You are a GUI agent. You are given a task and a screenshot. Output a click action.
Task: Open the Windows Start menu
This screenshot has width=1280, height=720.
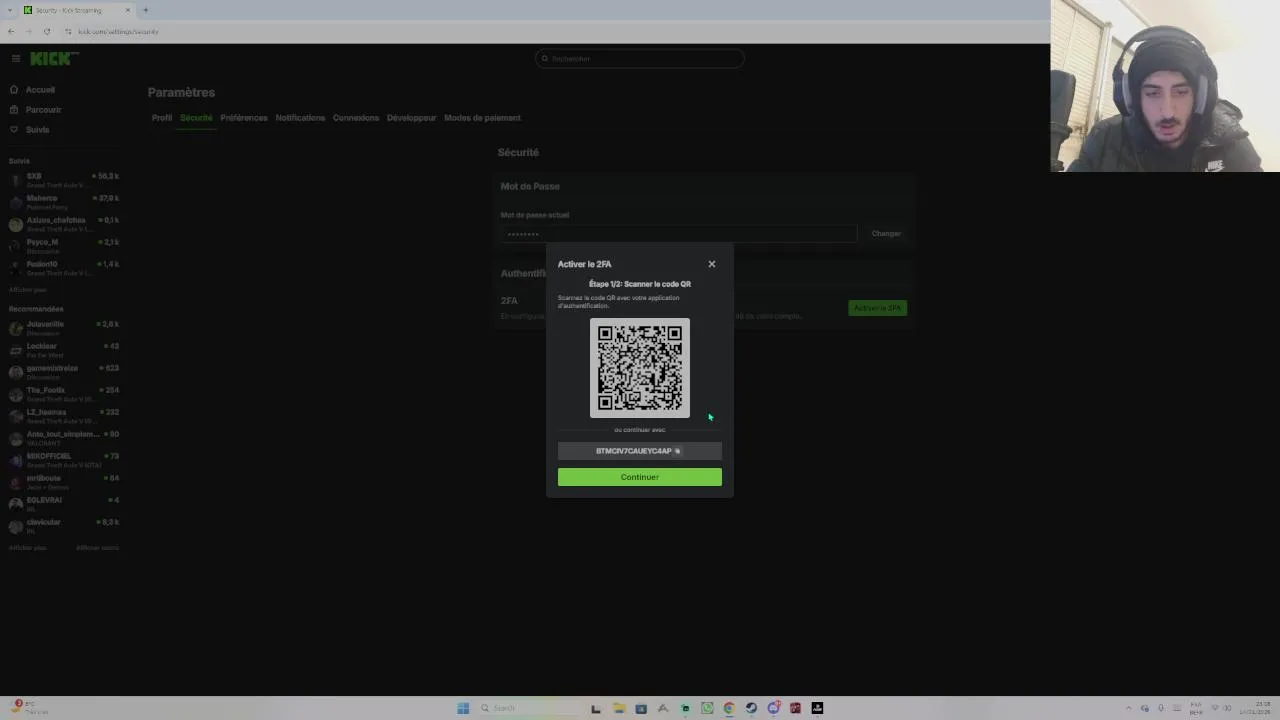463,708
